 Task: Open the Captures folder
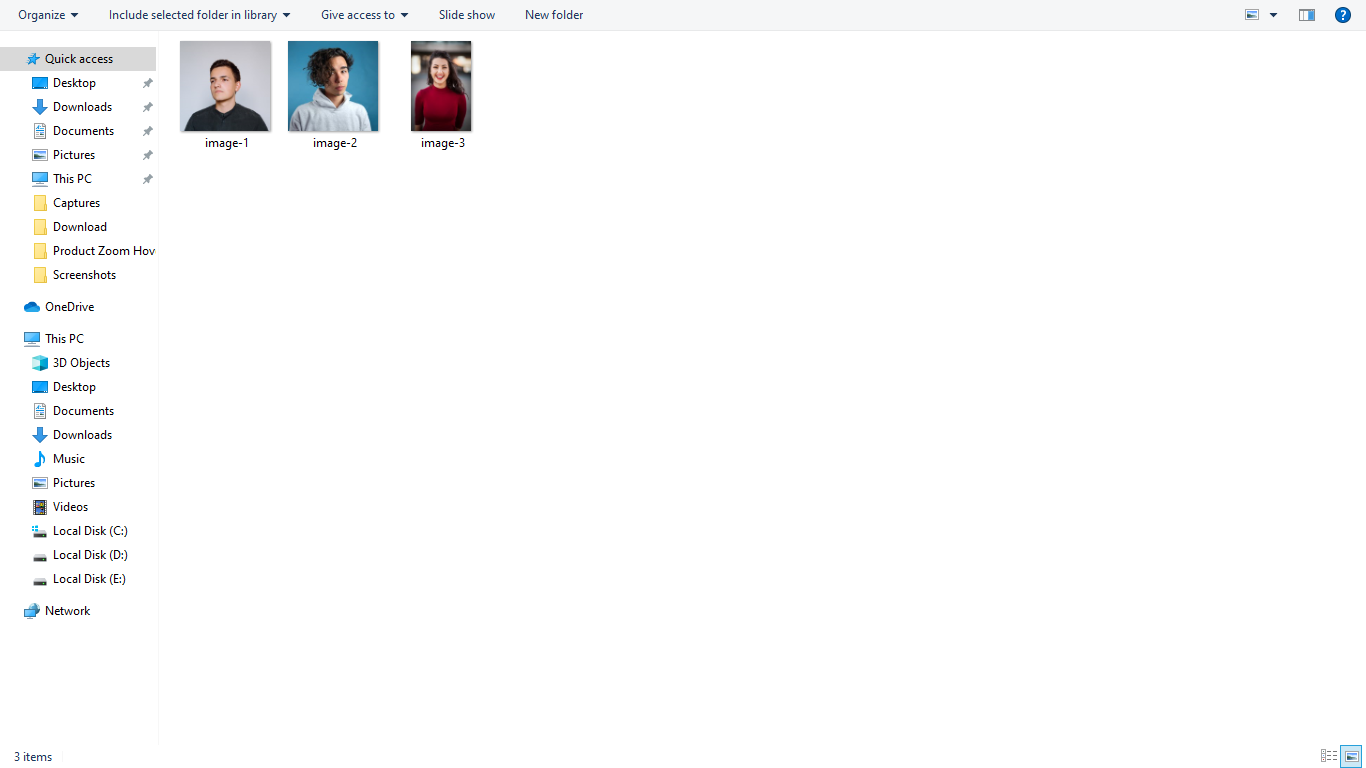tap(77, 202)
